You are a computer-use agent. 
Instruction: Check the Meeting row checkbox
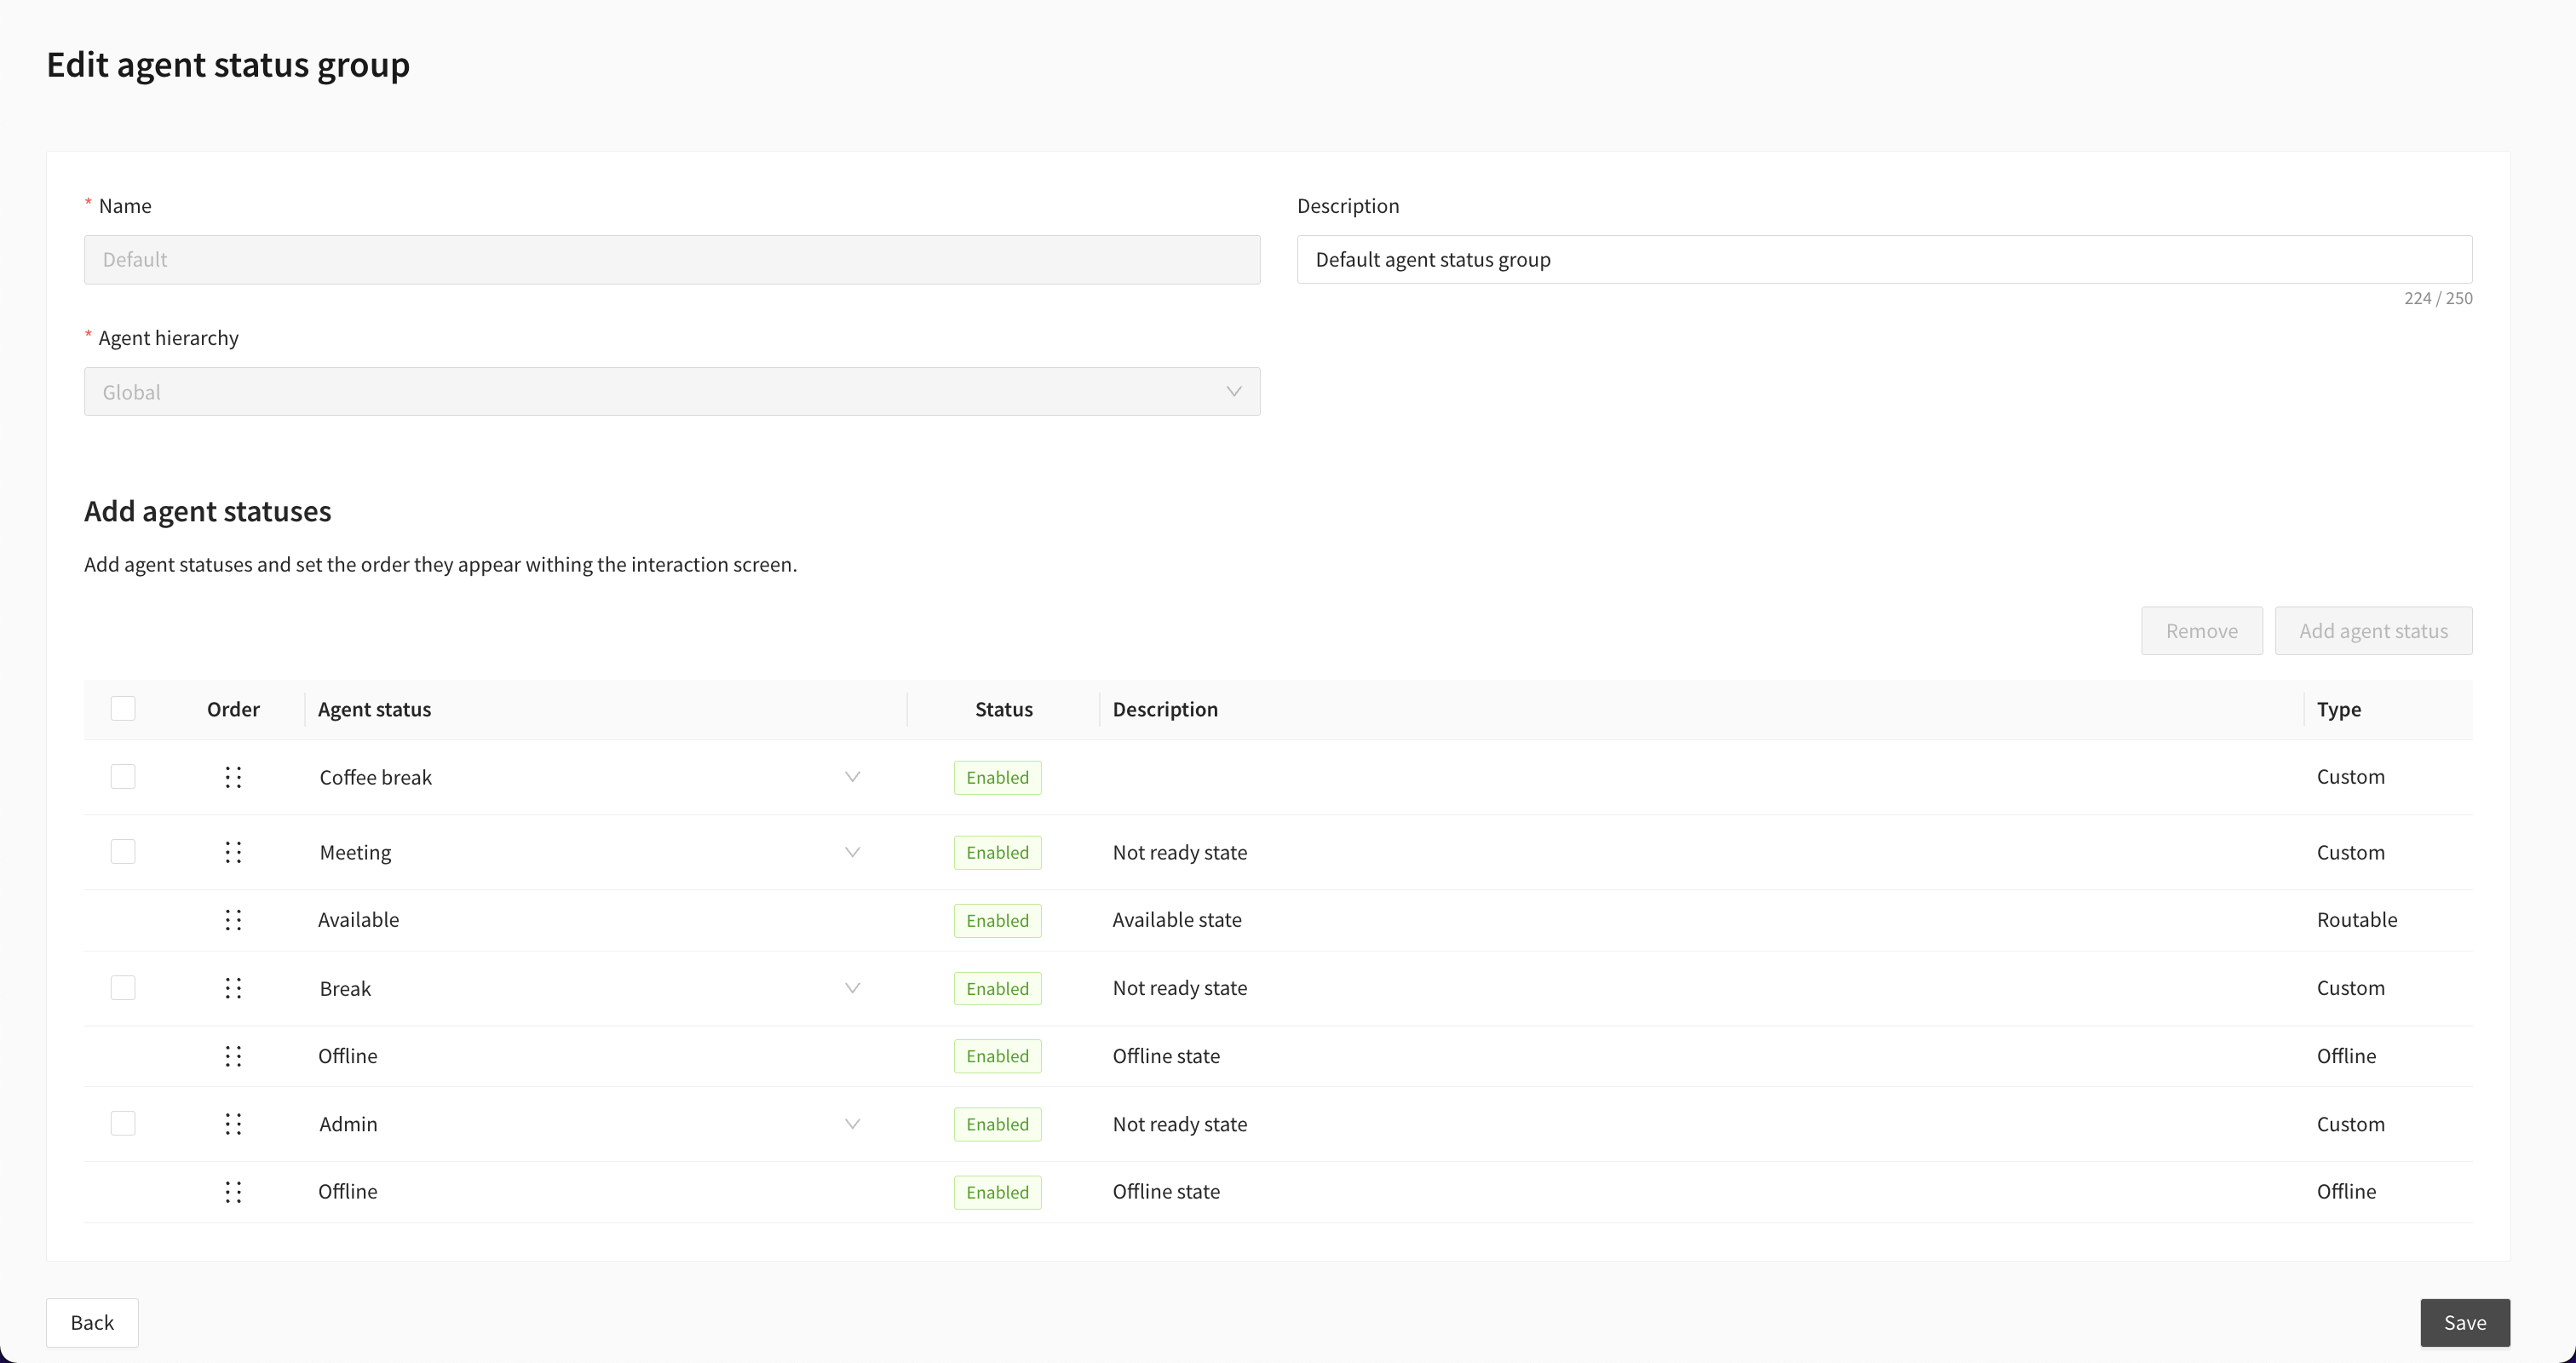click(123, 851)
